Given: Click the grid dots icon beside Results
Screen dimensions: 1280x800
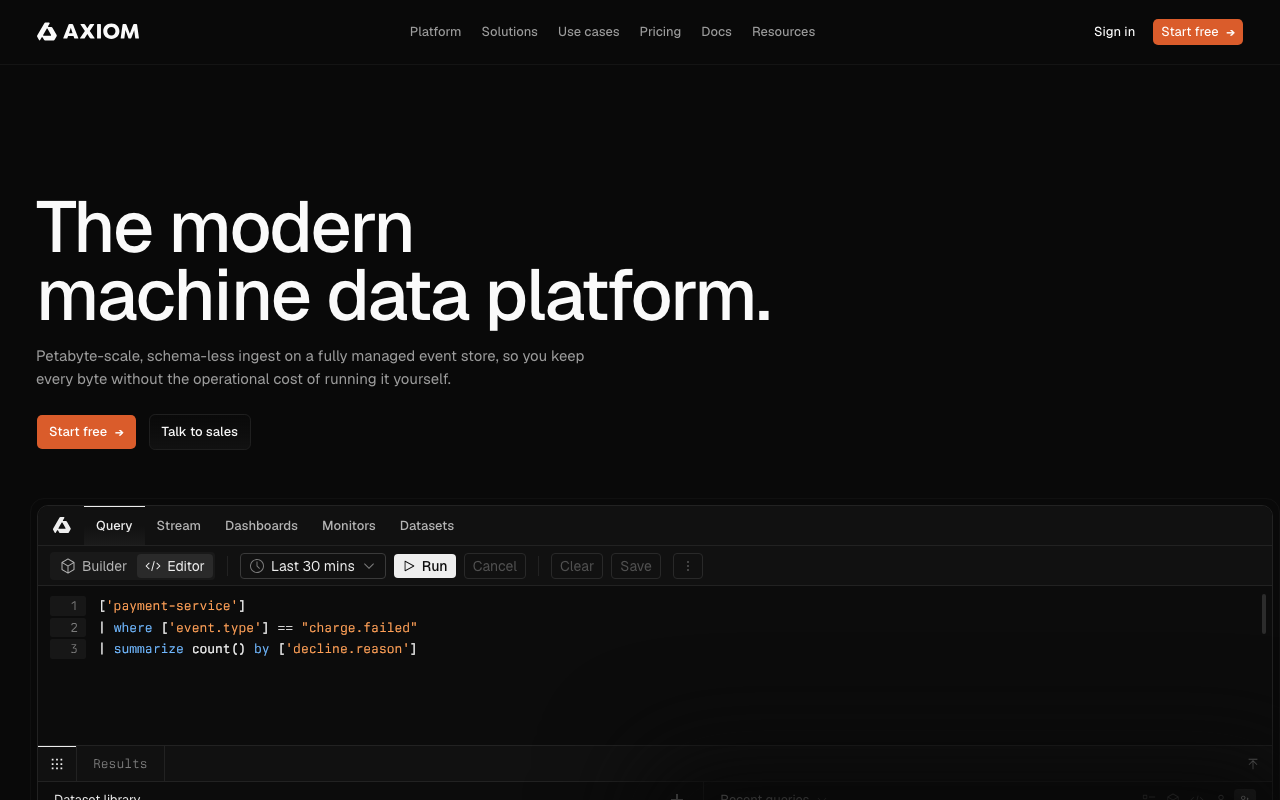Looking at the screenshot, I should tap(57, 764).
